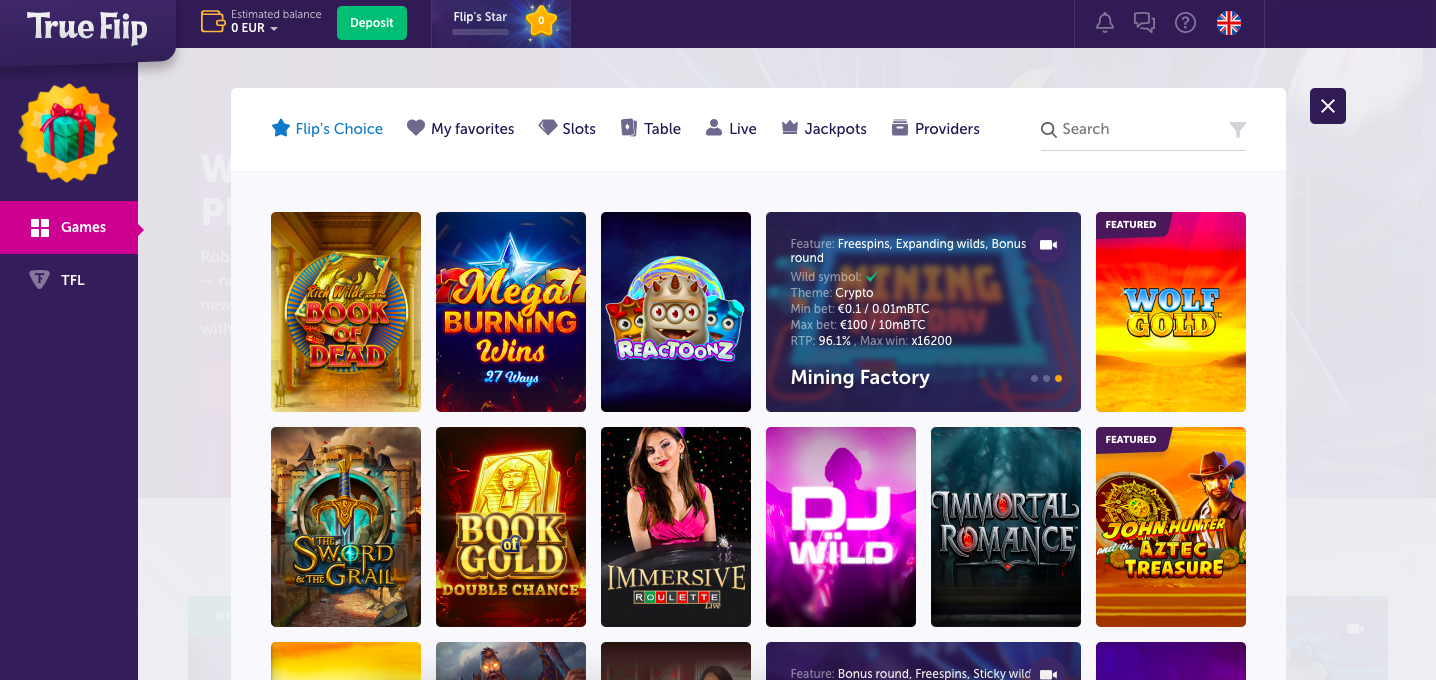Click the green Deposit button
1436x680 pixels.
point(372,23)
